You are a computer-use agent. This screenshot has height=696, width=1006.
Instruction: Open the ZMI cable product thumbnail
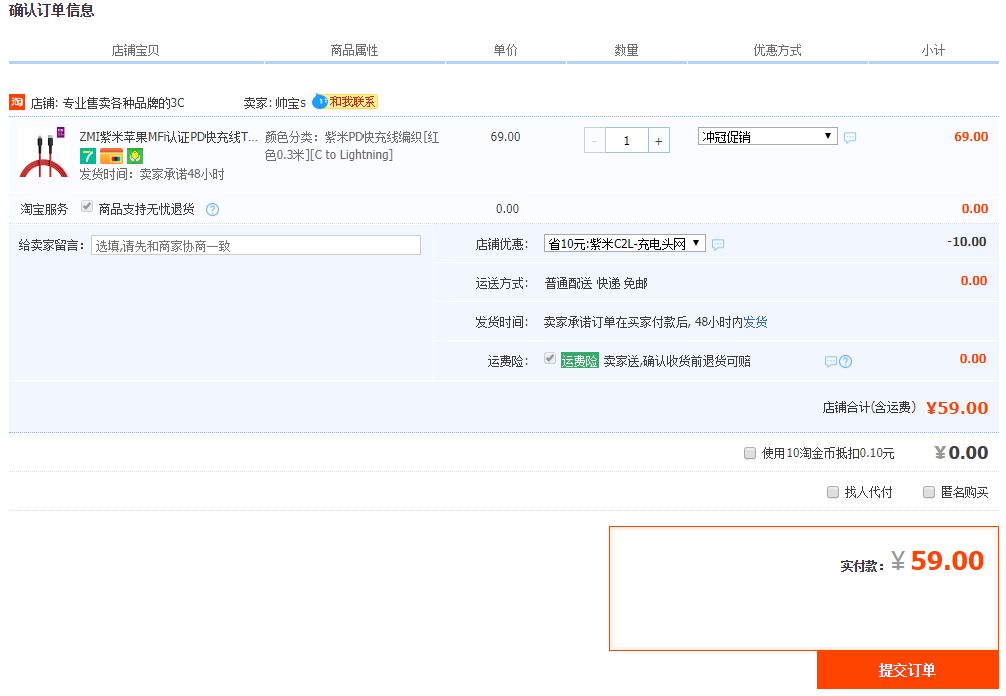(x=44, y=152)
